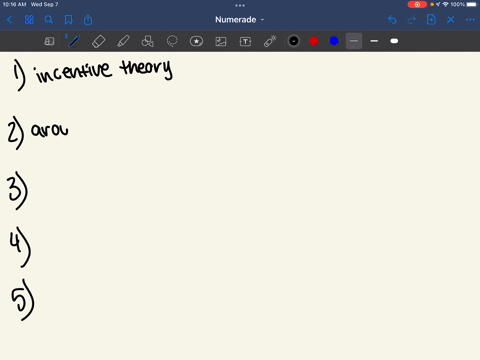Expand the Numerade title dropdown

(x=239, y=20)
